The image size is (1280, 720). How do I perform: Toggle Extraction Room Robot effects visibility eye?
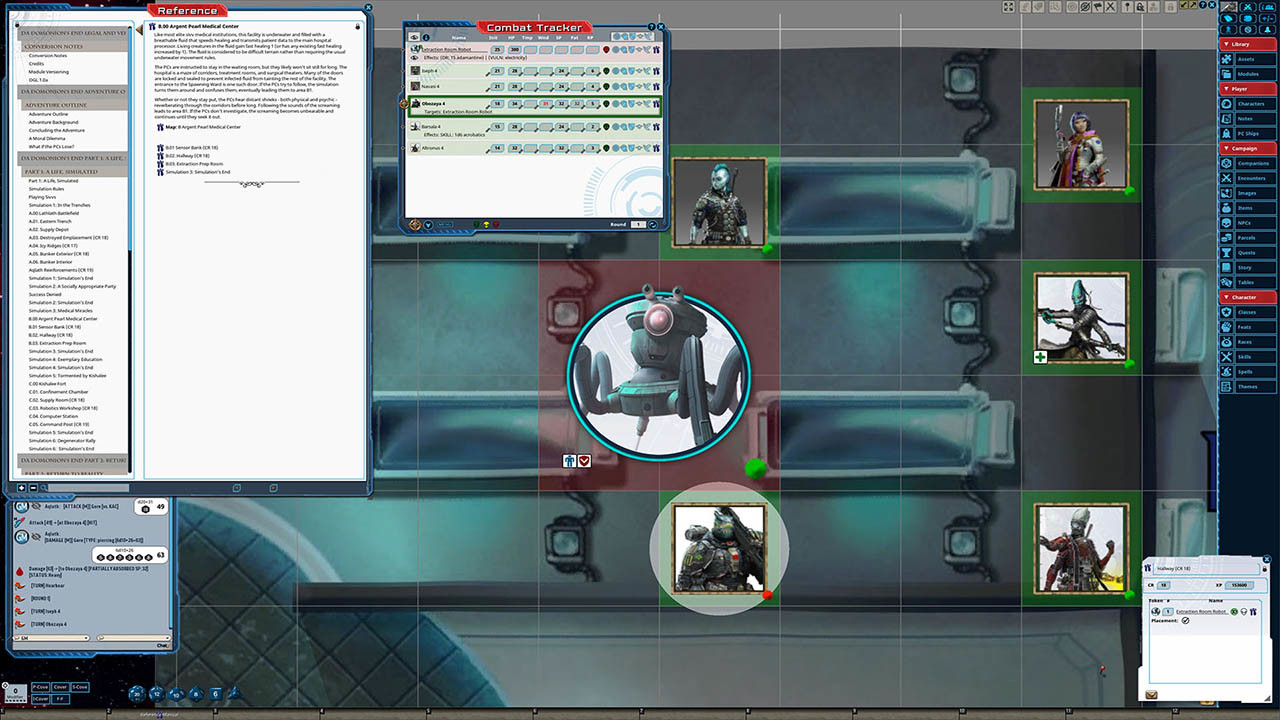414,59
